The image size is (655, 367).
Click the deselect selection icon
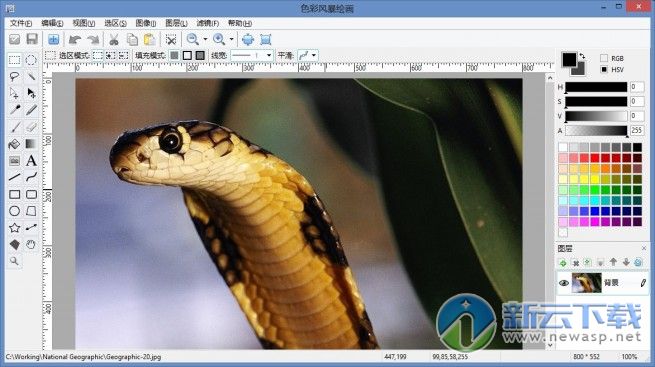[171, 40]
